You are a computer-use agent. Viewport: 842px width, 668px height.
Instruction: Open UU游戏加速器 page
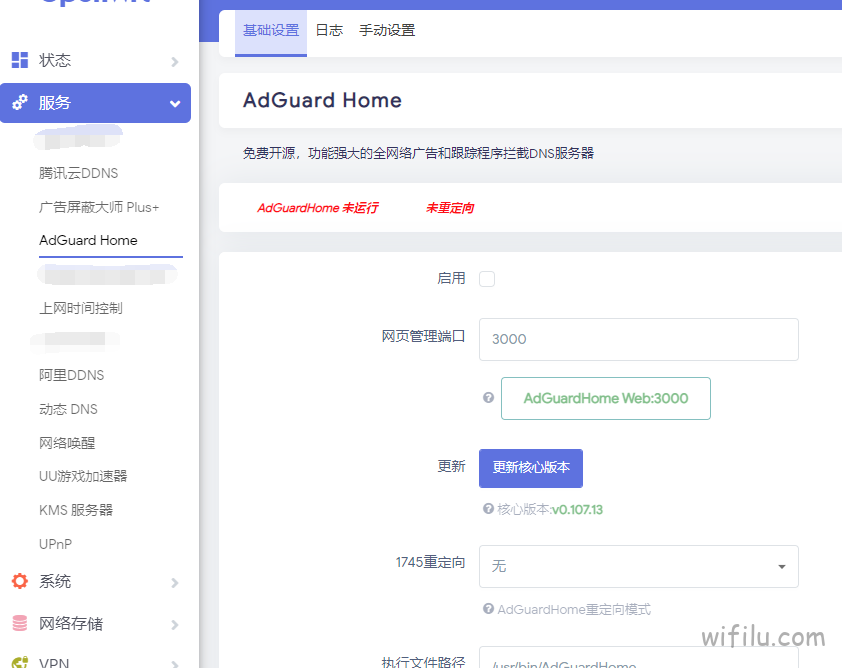[83, 476]
